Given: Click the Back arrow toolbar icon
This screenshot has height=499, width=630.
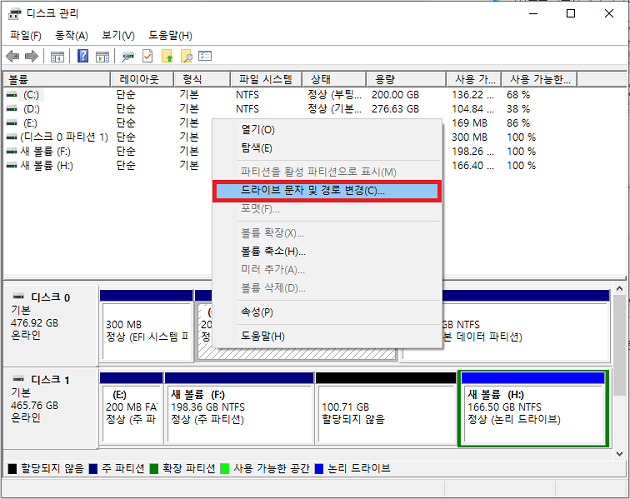Looking at the screenshot, I should tap(12, 57).
